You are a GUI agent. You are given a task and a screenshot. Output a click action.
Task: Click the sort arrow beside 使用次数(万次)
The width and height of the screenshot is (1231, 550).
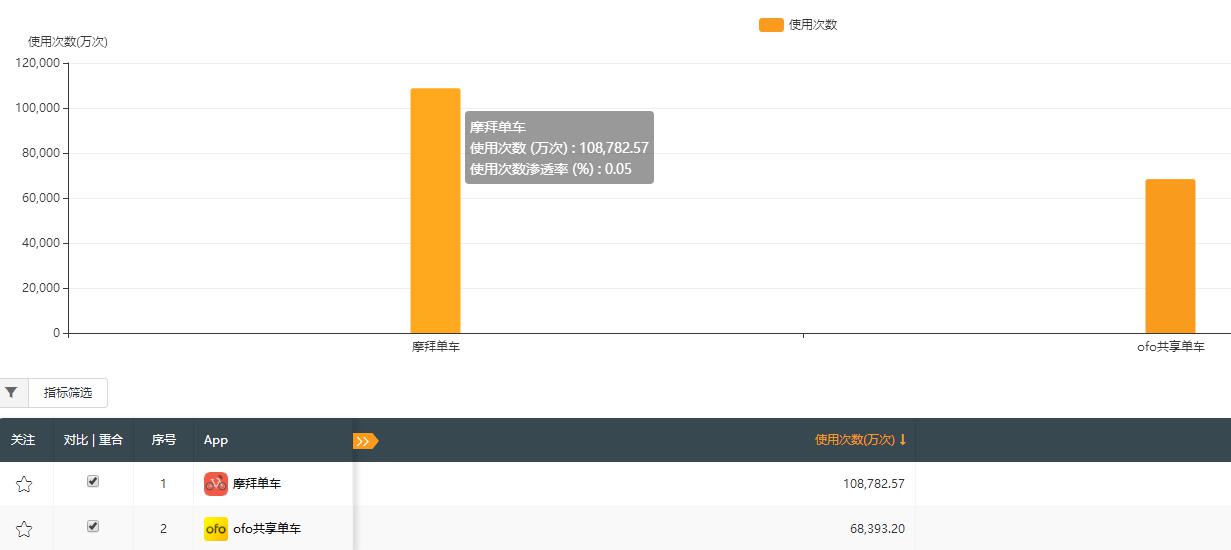coord(903,440)
